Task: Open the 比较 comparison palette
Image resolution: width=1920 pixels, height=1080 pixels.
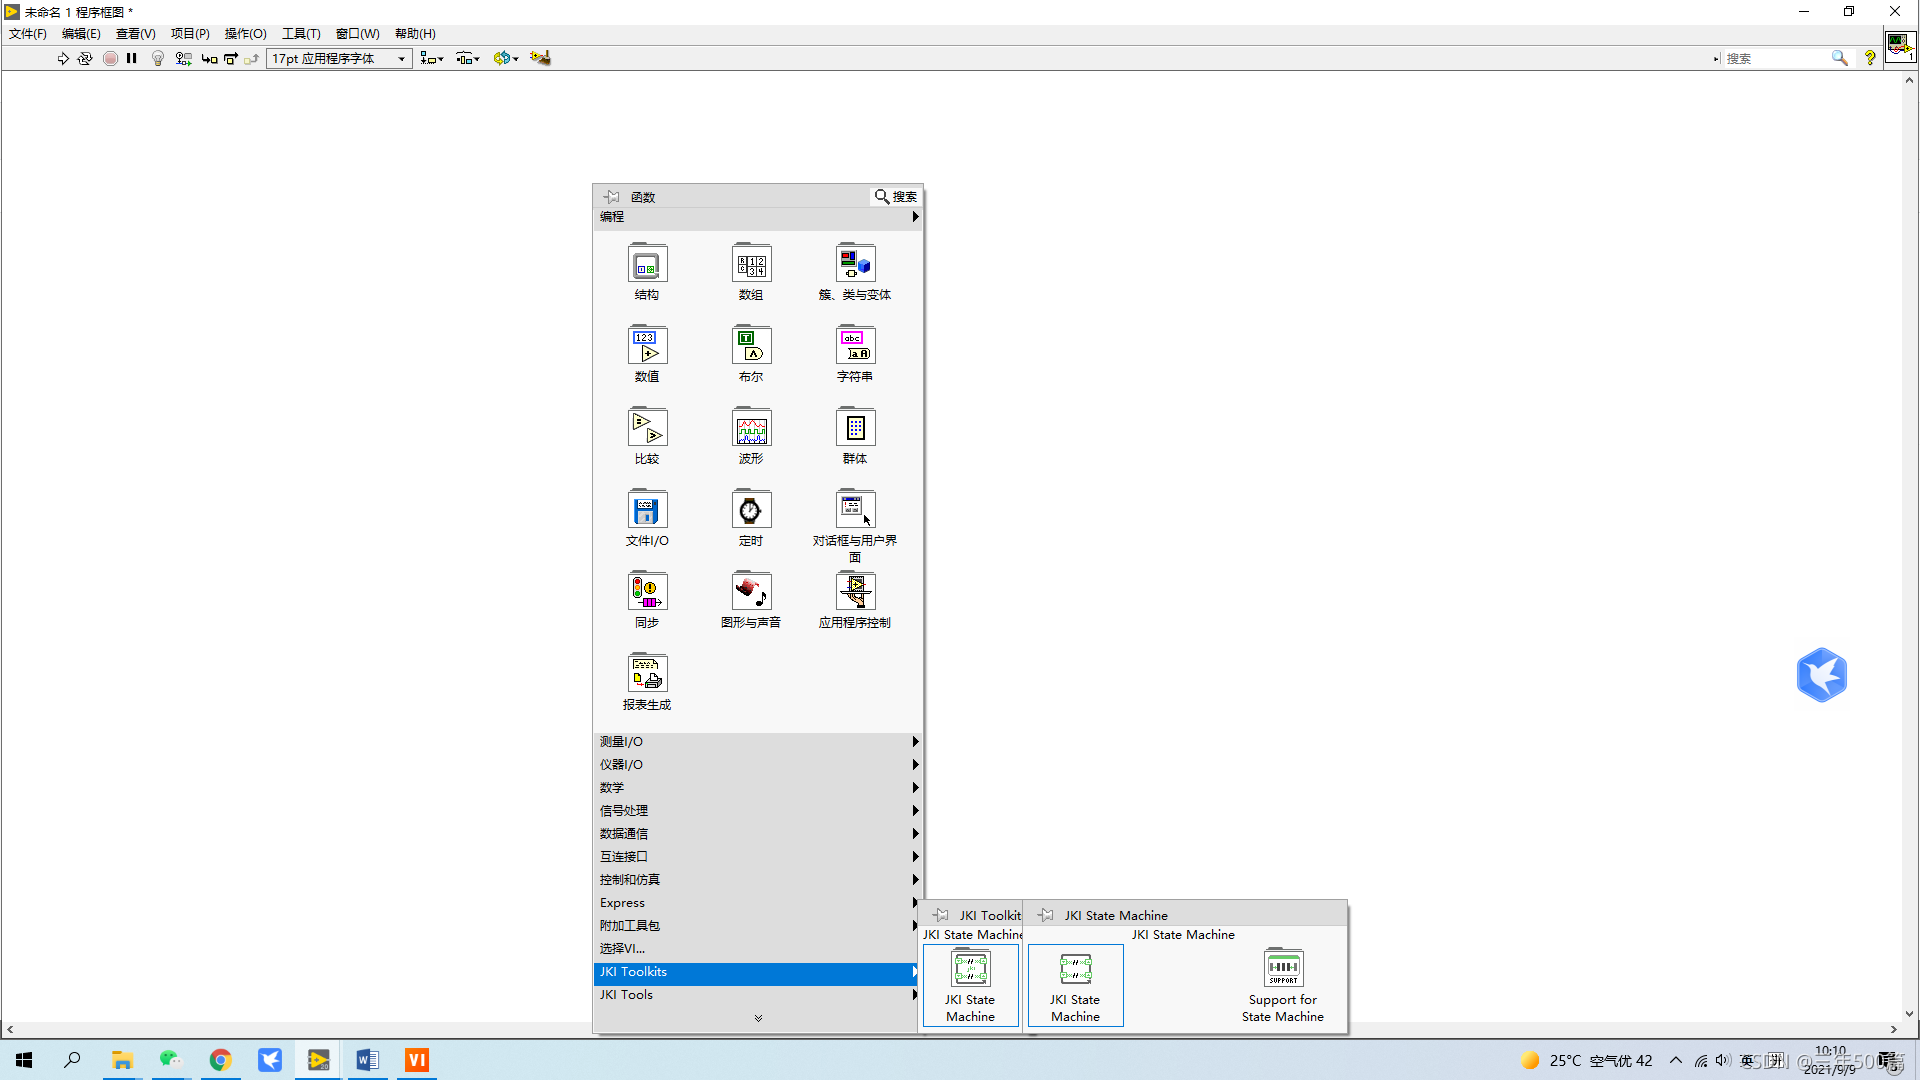Action: [647, 436]
